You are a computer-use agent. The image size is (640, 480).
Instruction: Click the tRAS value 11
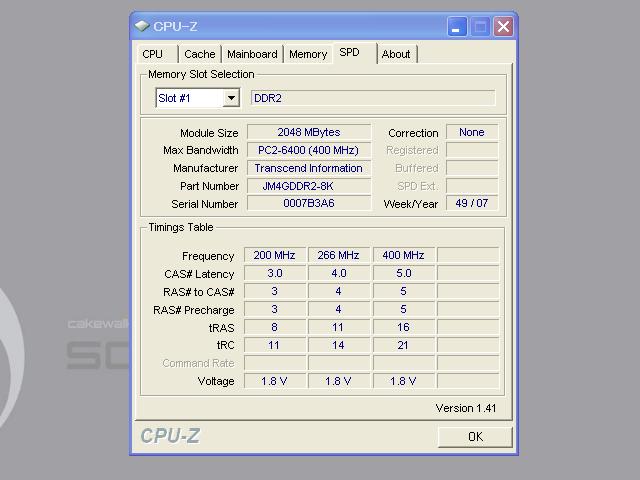click(339, 327)
